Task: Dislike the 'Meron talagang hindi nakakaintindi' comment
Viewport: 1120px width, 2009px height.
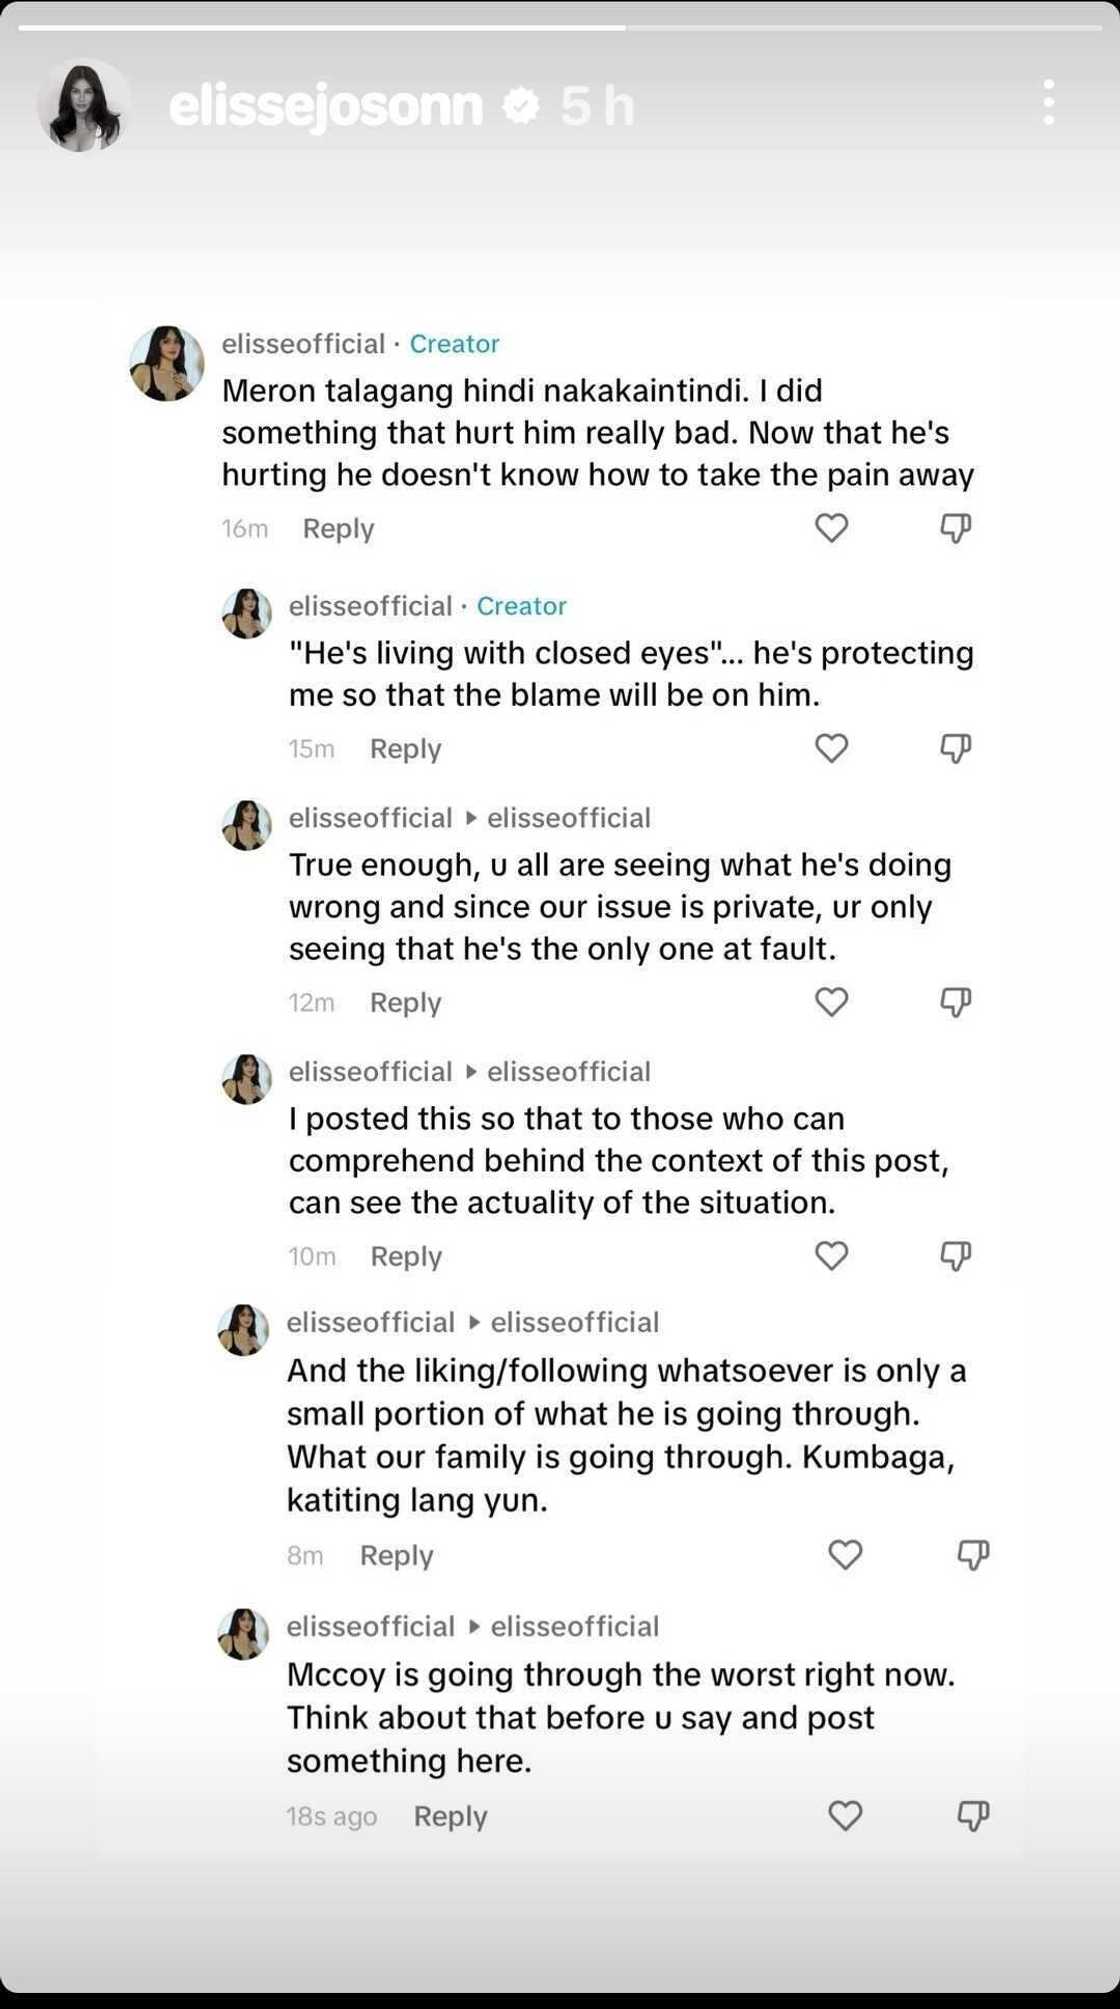Action: [x=955, y=527]
